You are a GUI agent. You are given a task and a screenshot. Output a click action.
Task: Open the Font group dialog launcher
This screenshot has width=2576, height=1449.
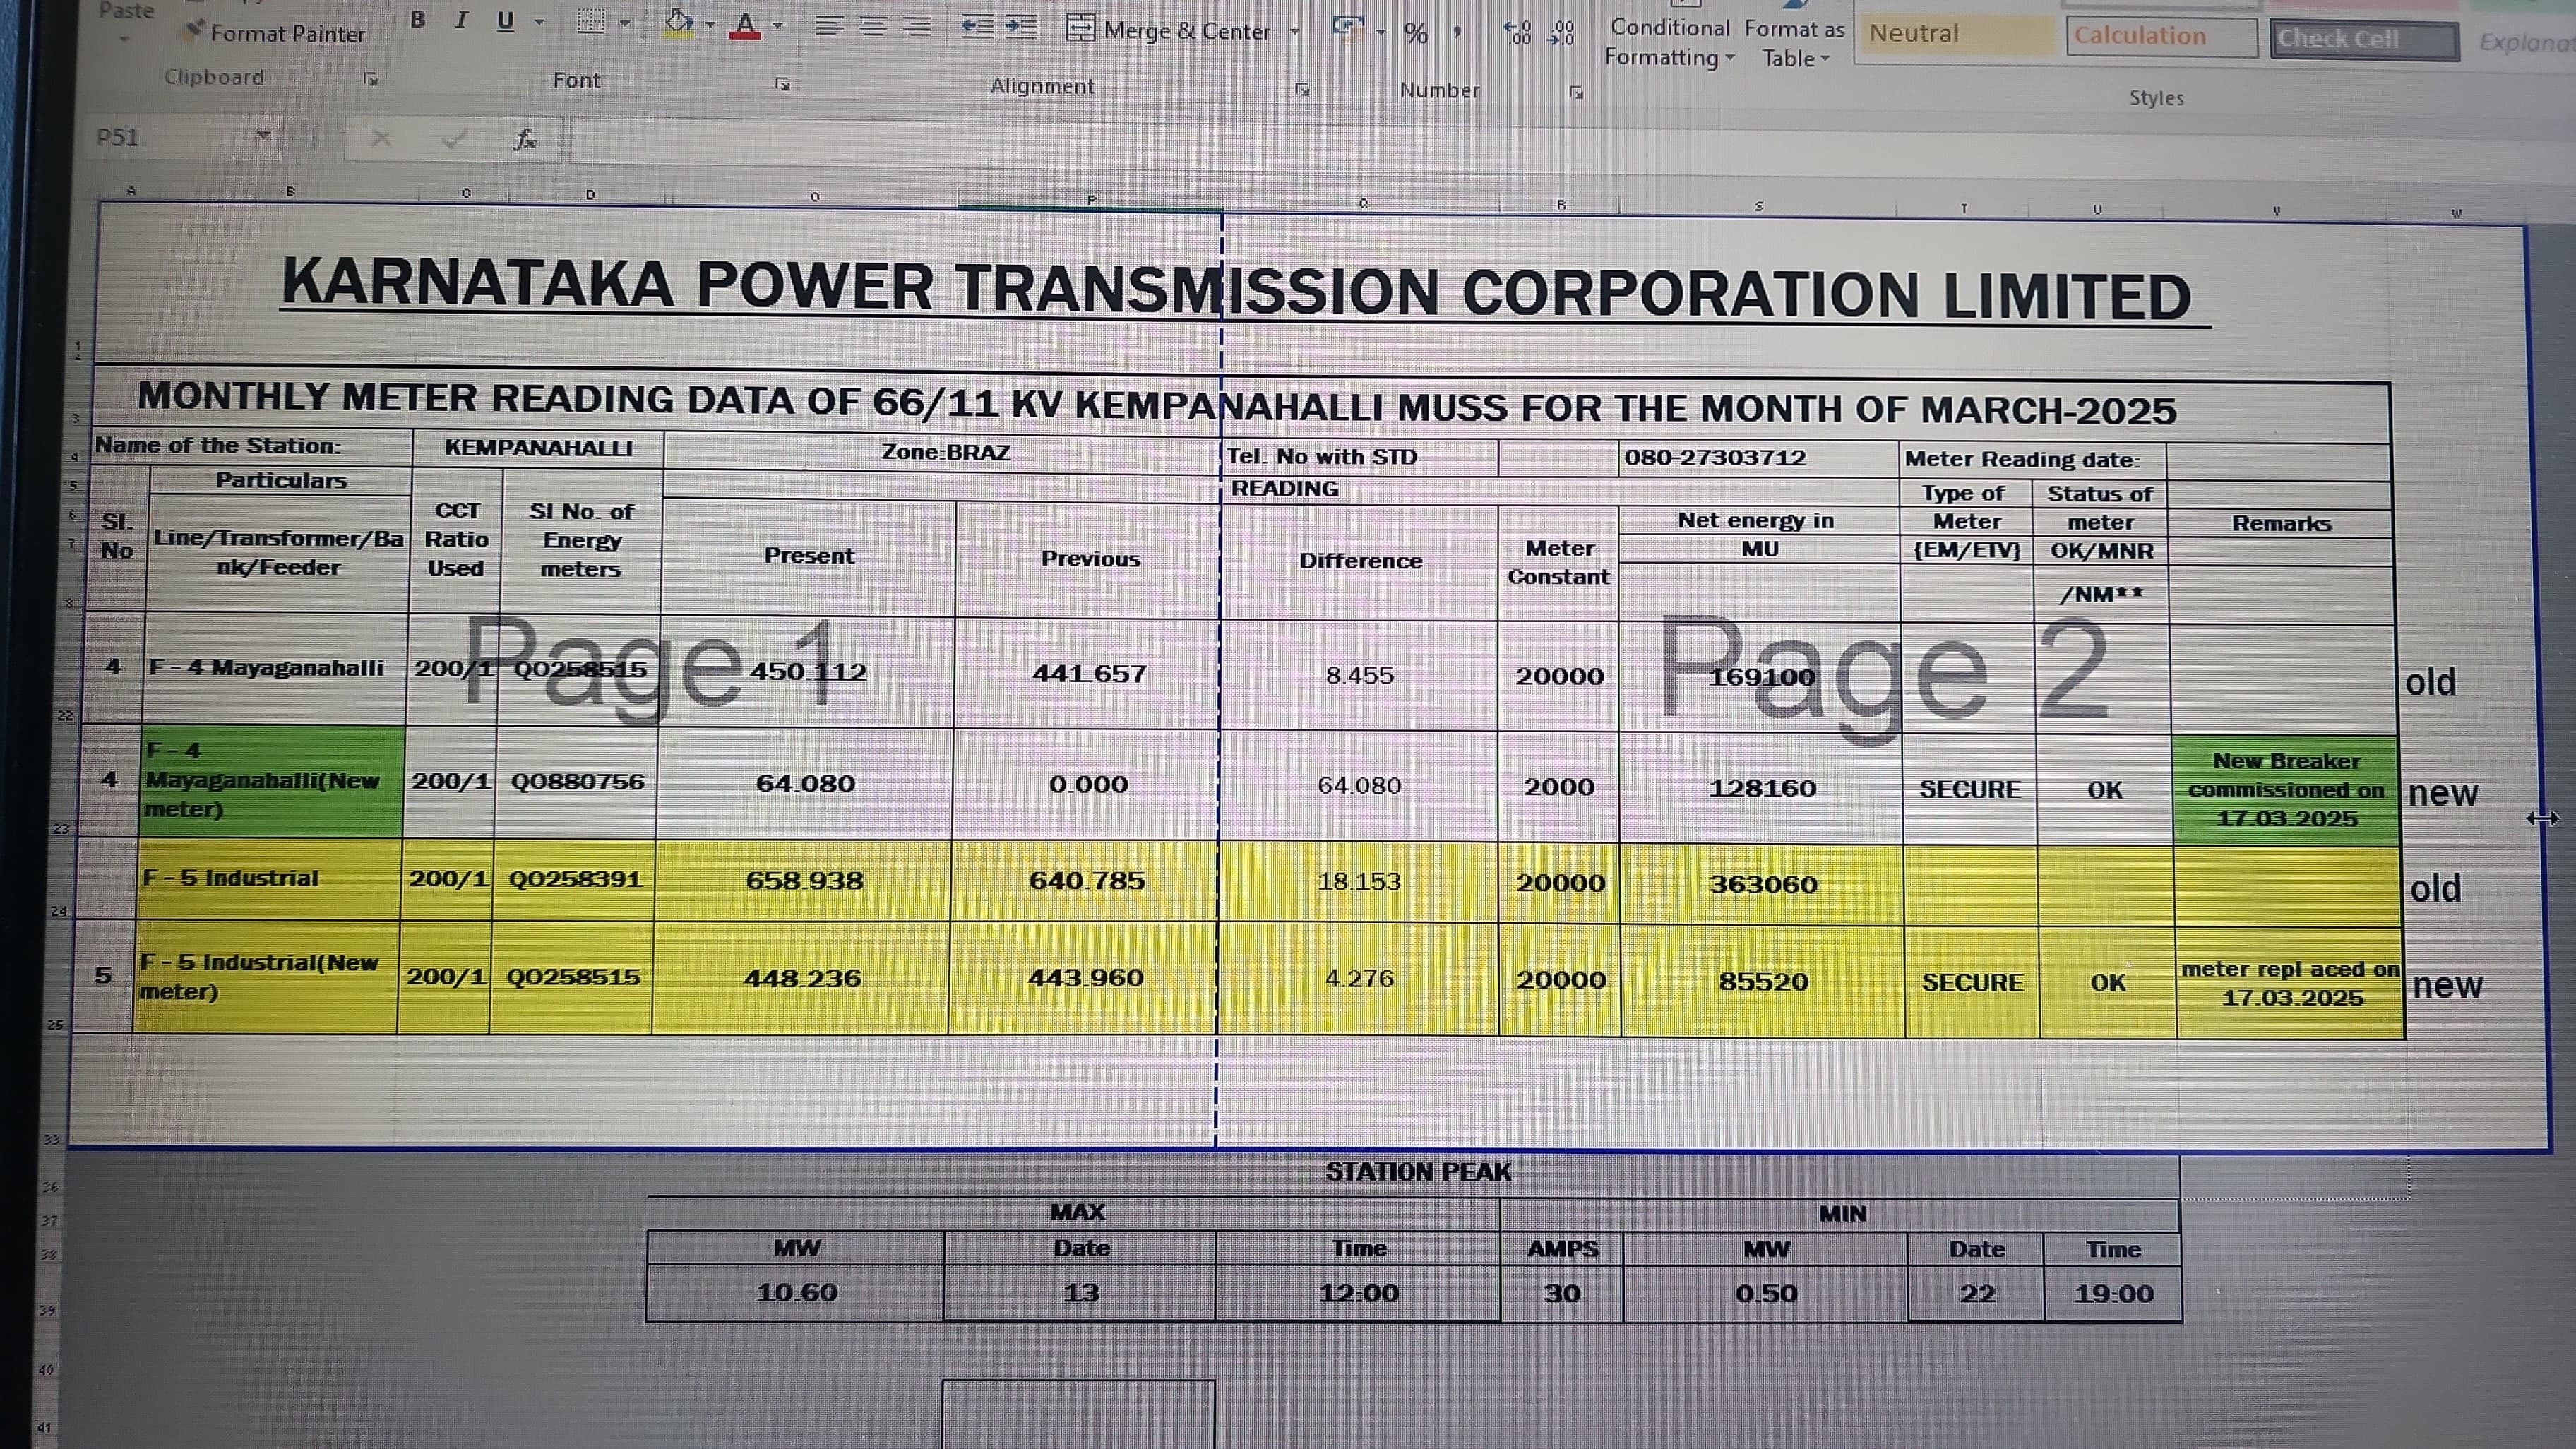[x=782, y=85]
